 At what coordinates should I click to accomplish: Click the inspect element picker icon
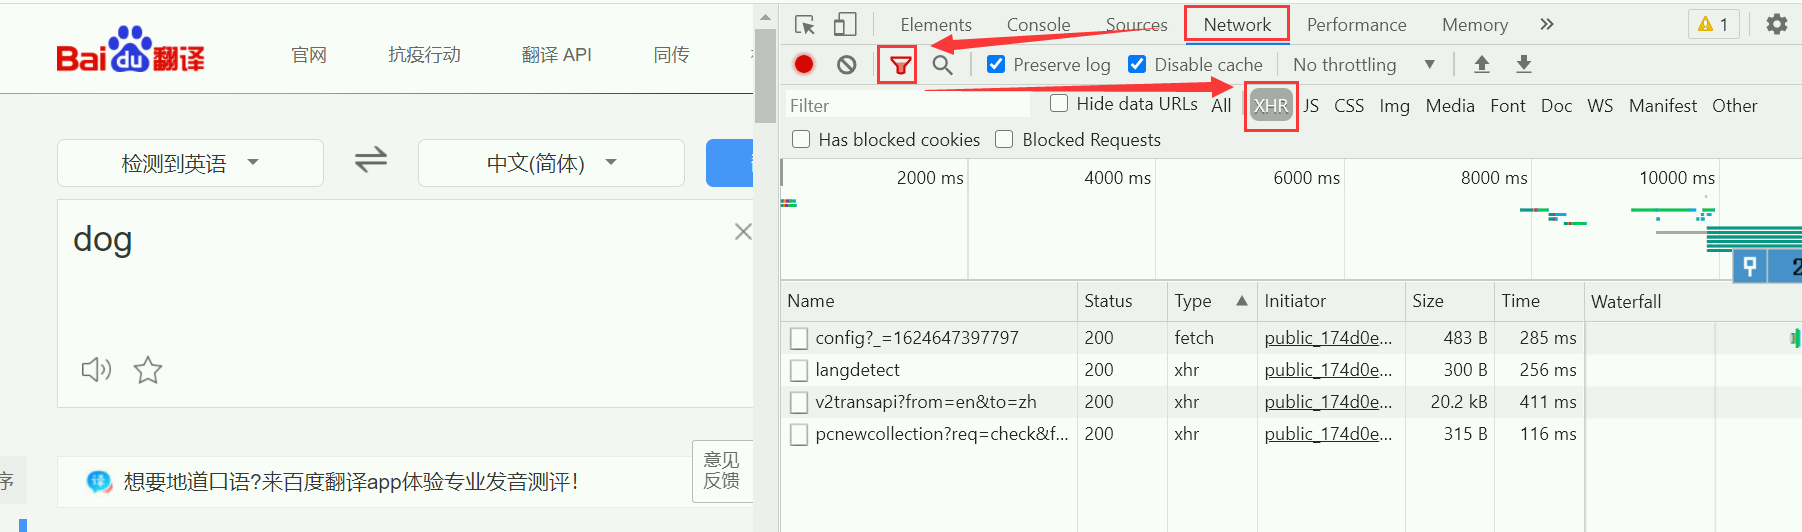coord(805,25)
